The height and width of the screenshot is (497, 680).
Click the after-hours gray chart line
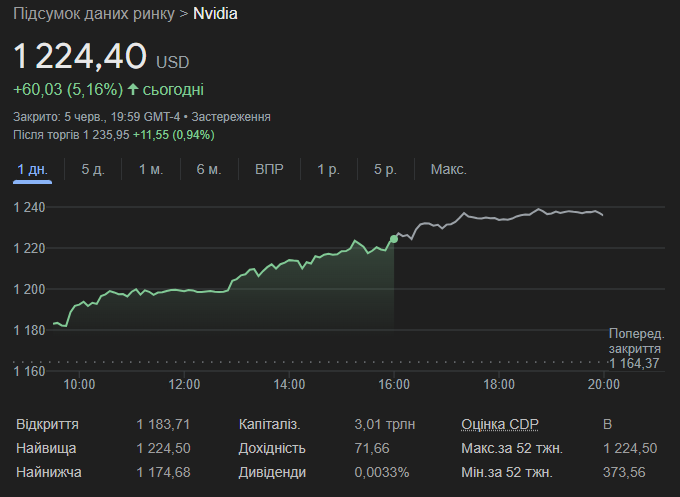[500, 217]
